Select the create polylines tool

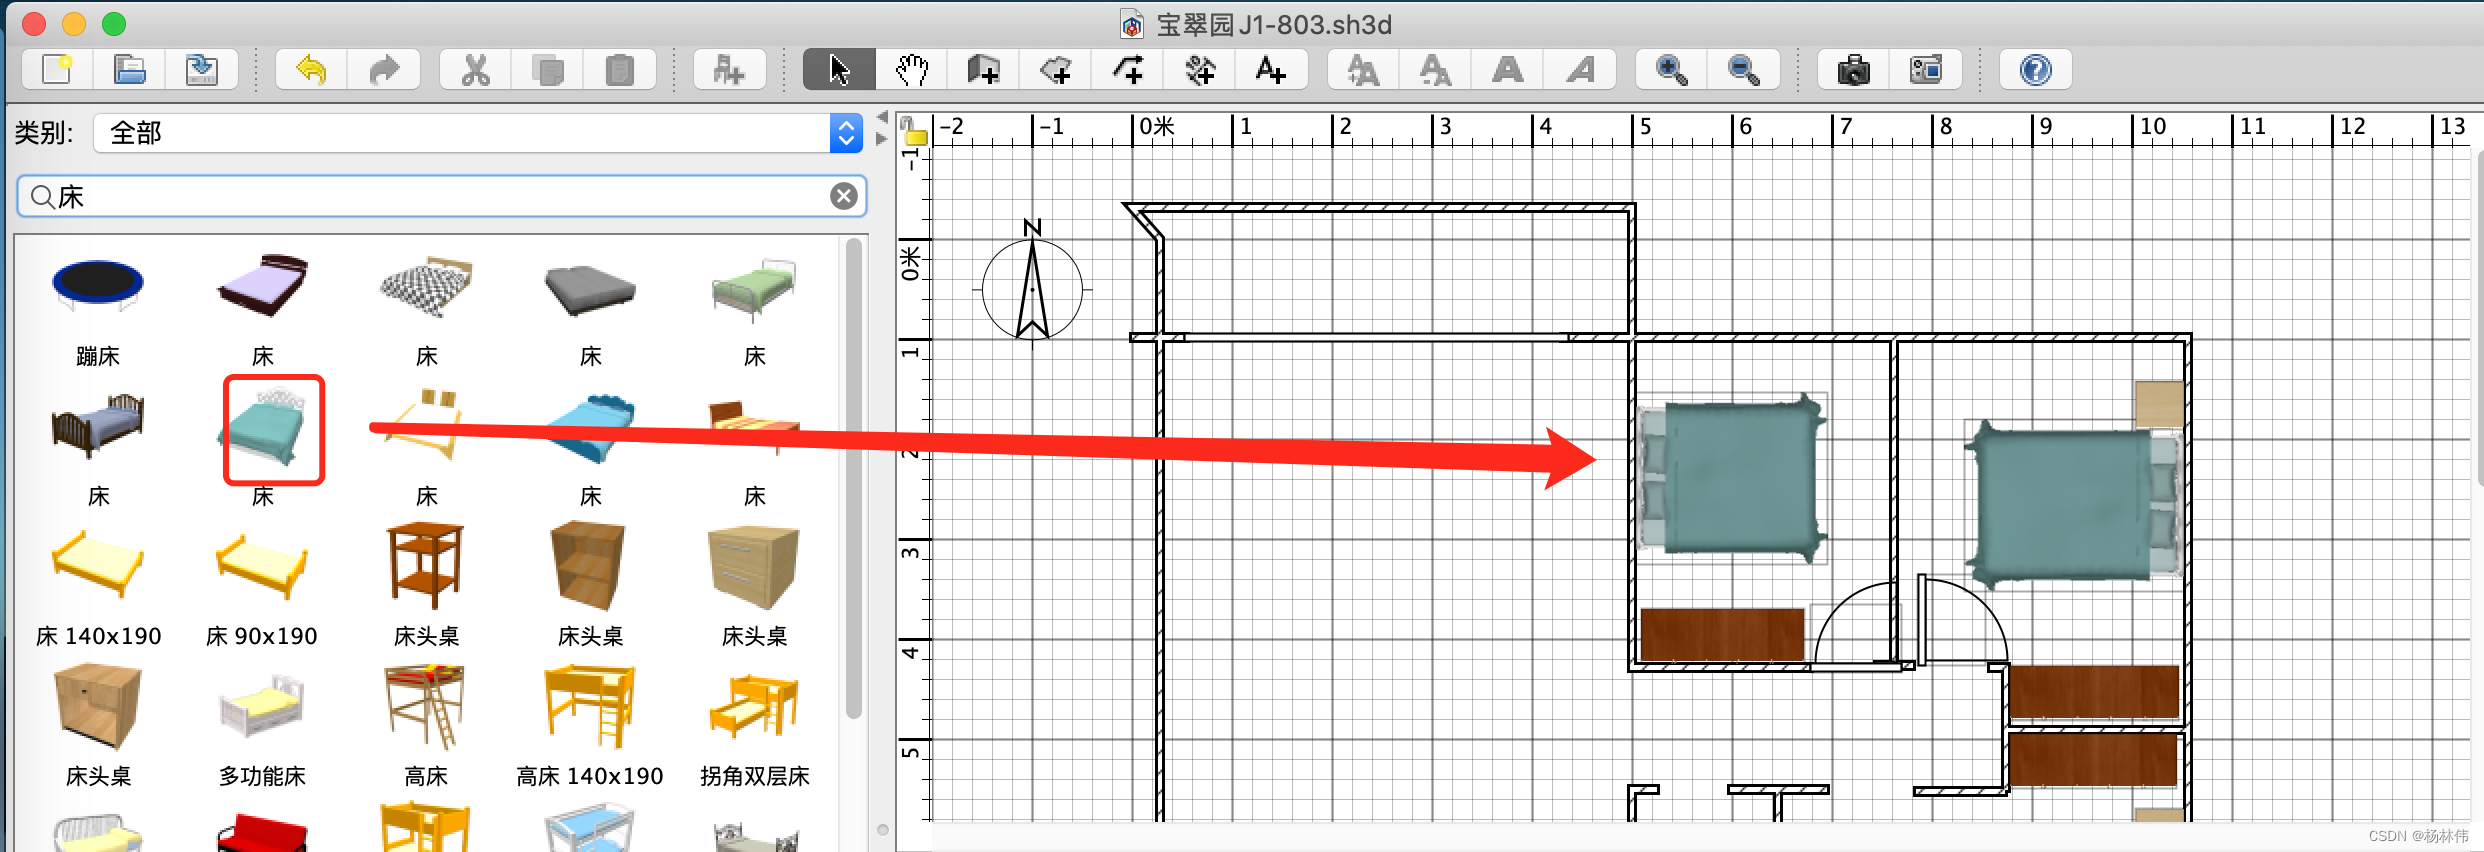click(x=1128, y=70)
